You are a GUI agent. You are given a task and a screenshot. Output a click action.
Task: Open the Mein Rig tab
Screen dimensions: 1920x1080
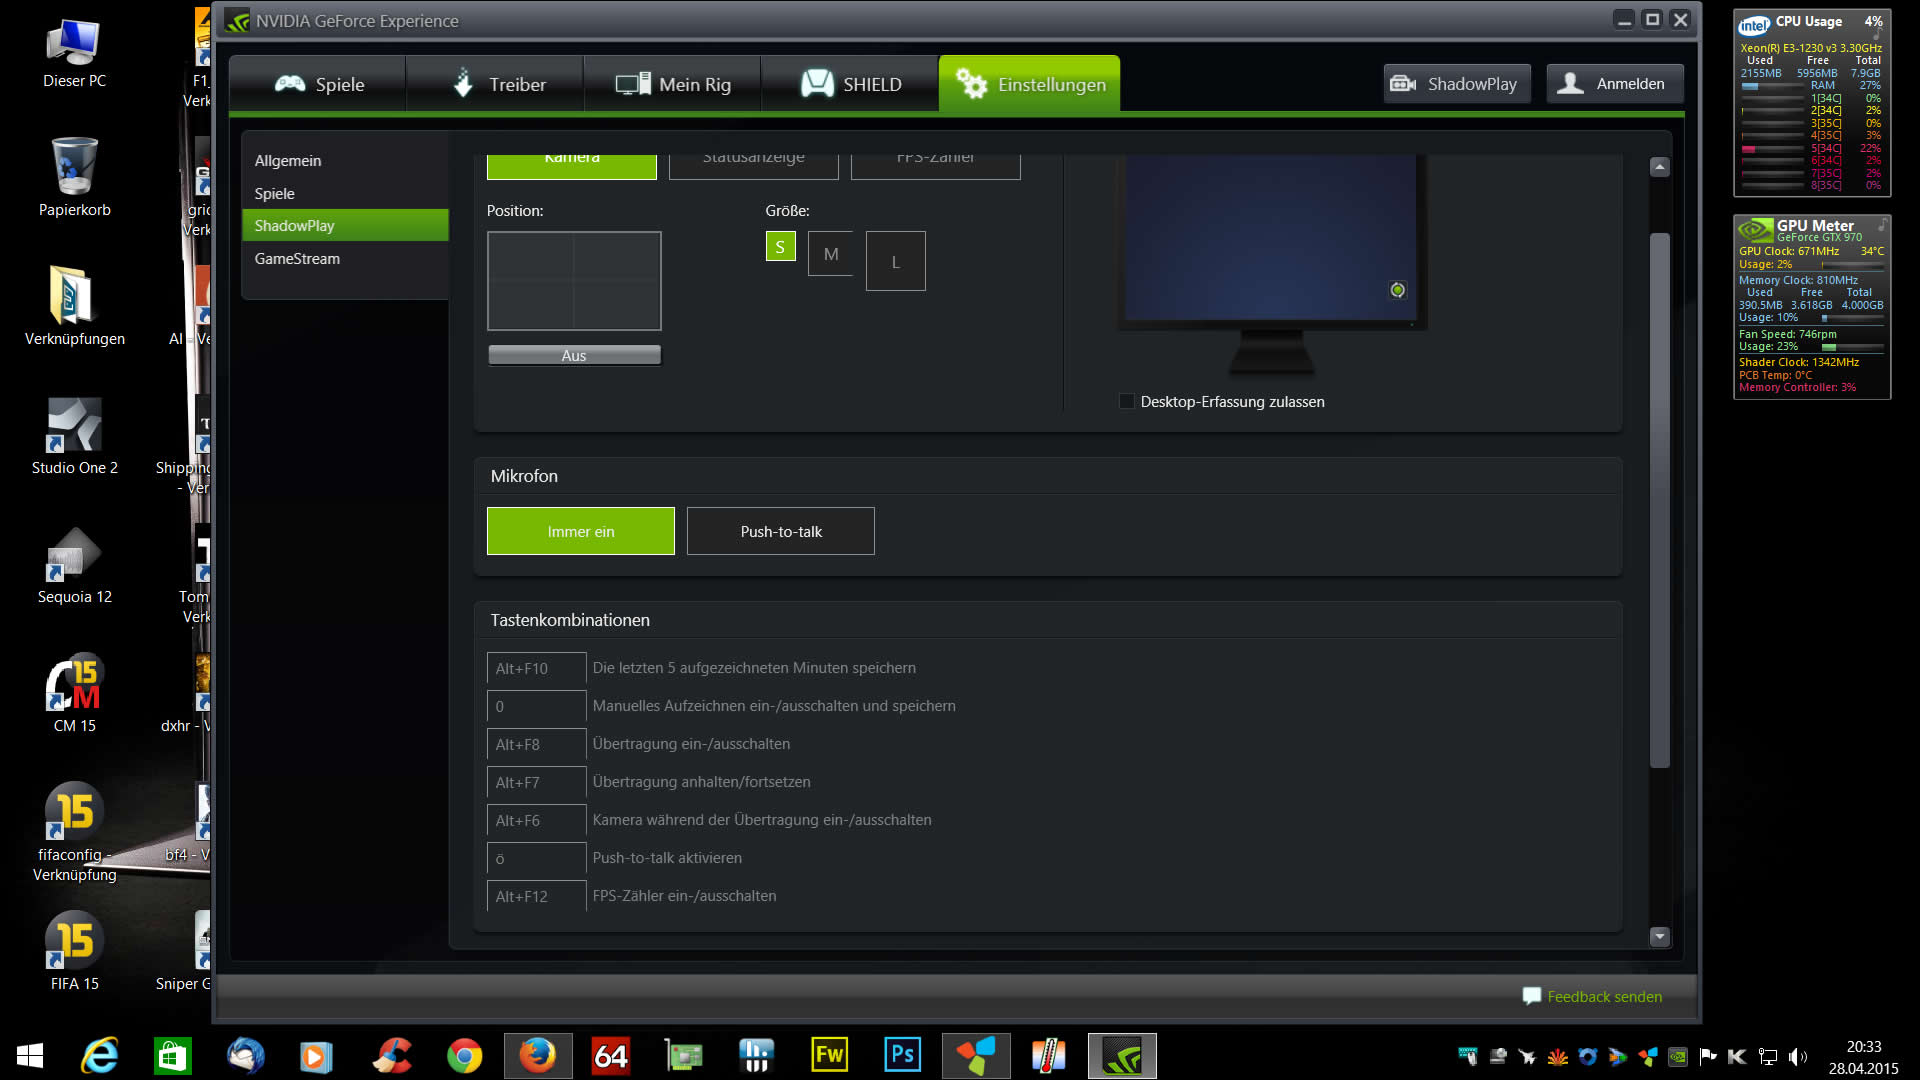tap(672, 84)
